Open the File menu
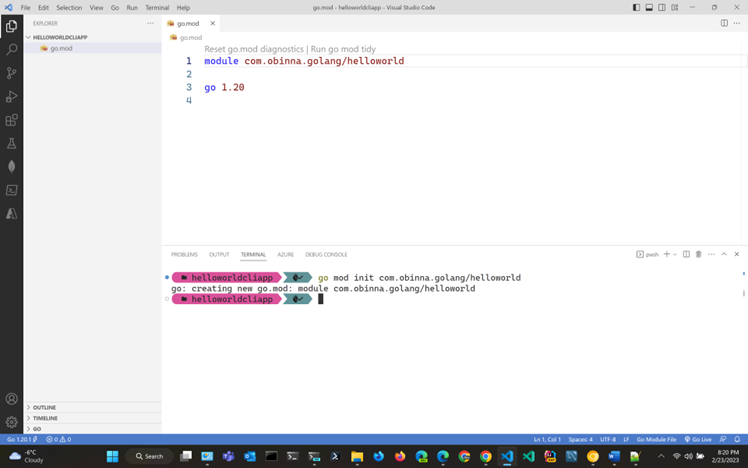 click(25, 8)
